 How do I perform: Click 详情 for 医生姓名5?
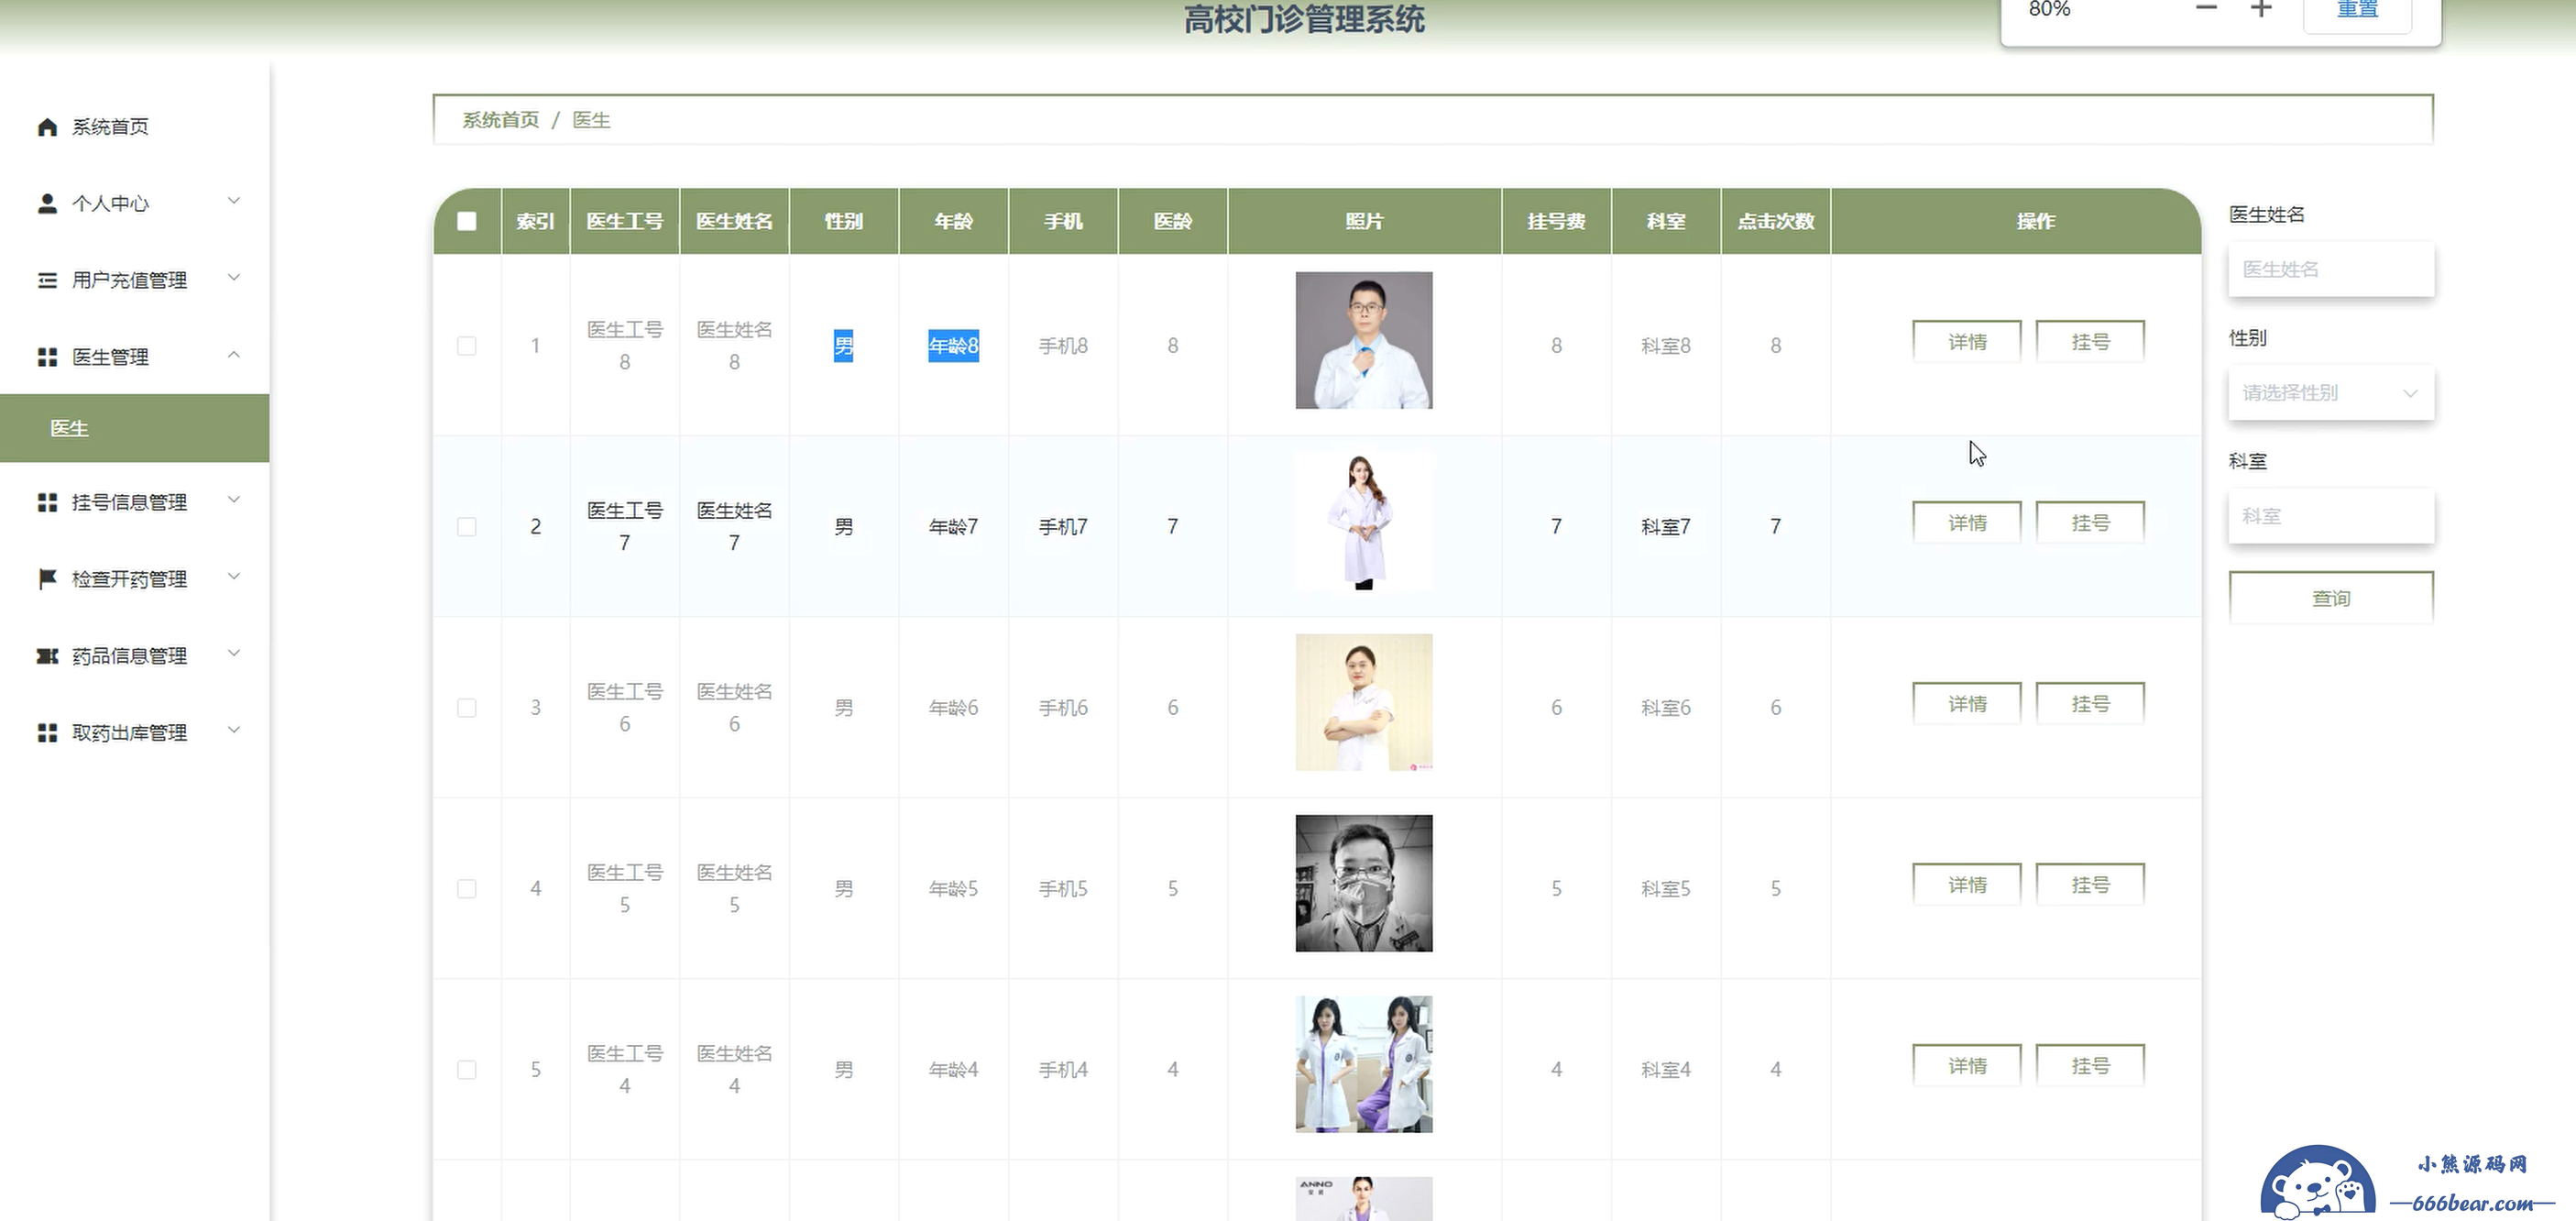click(x=1967, y=885)
